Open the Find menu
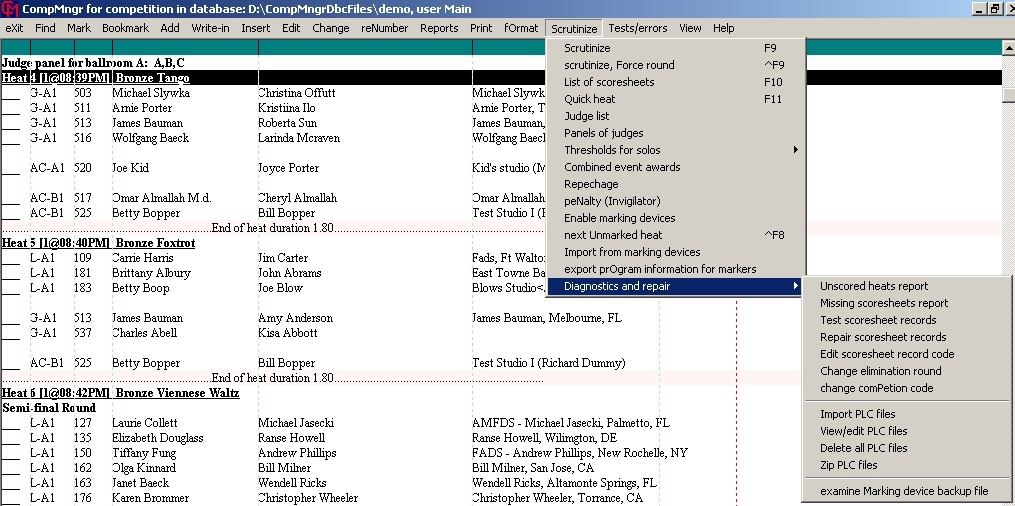1015x506 pixels. point(45,28)
